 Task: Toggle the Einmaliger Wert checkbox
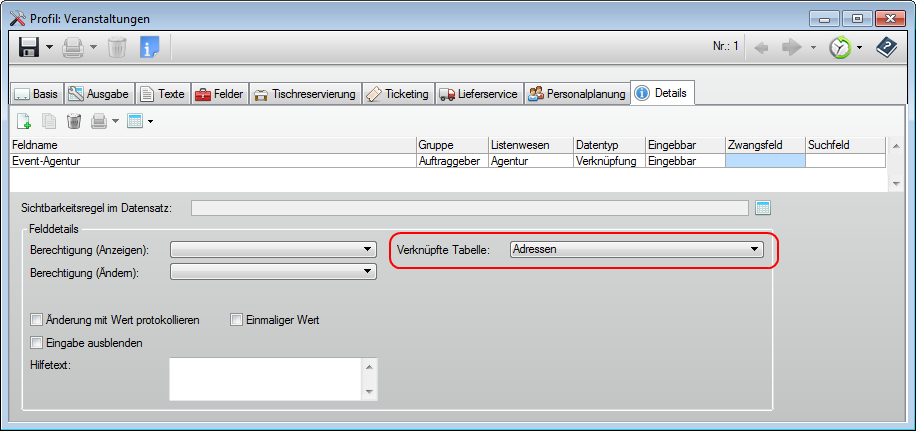(x=237, y=320)
